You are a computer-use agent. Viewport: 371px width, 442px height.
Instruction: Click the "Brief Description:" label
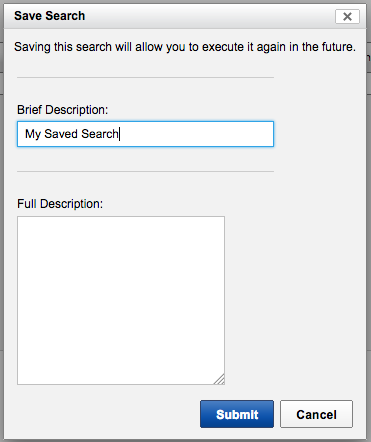click(x=63, y=110)
